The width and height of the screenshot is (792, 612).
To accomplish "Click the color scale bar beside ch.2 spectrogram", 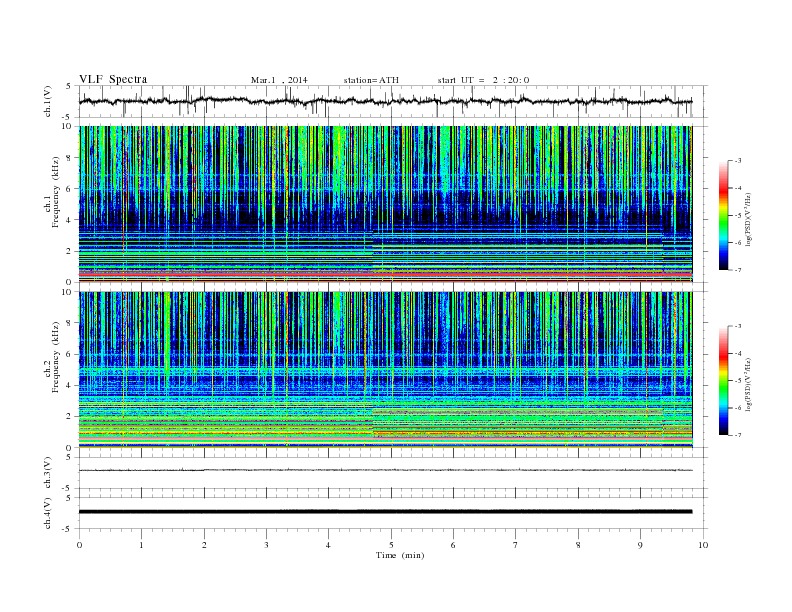I will pyautogui.click(x=723, y=380).
